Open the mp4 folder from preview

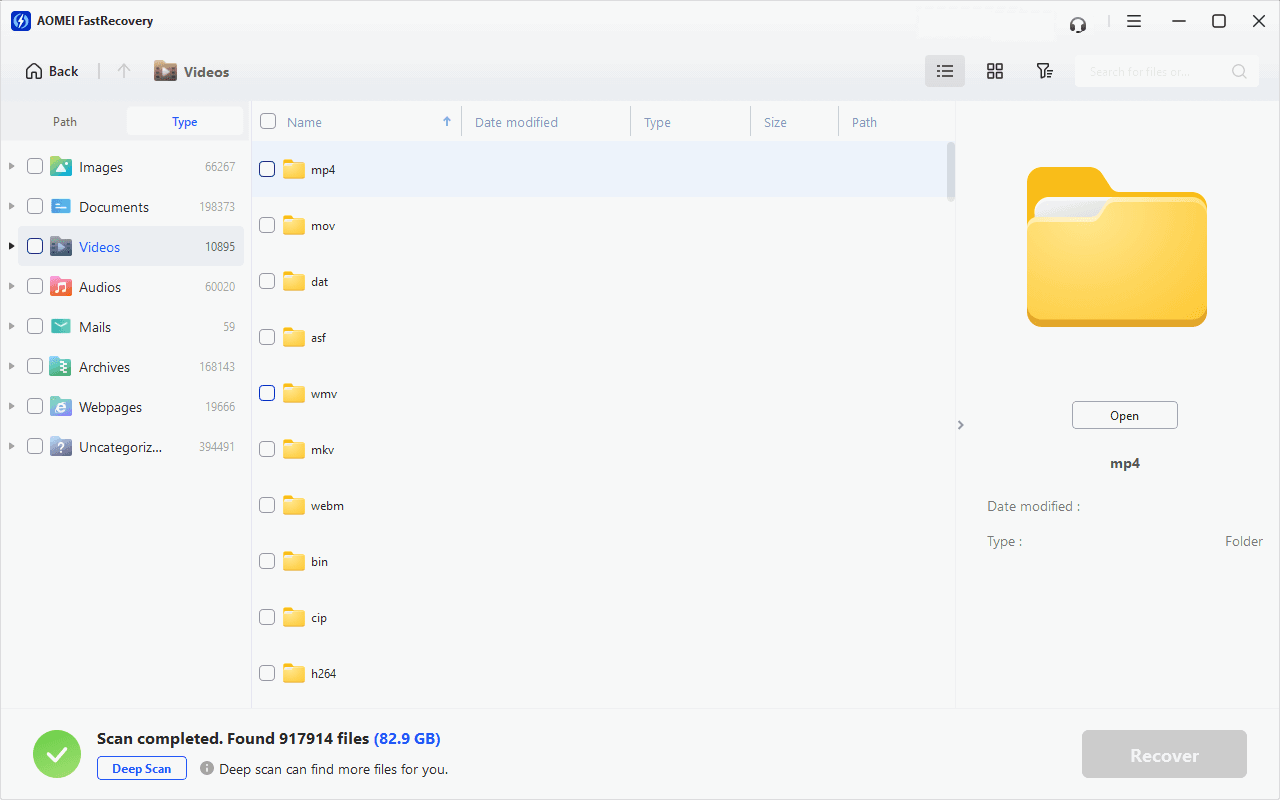(1124, 415)
